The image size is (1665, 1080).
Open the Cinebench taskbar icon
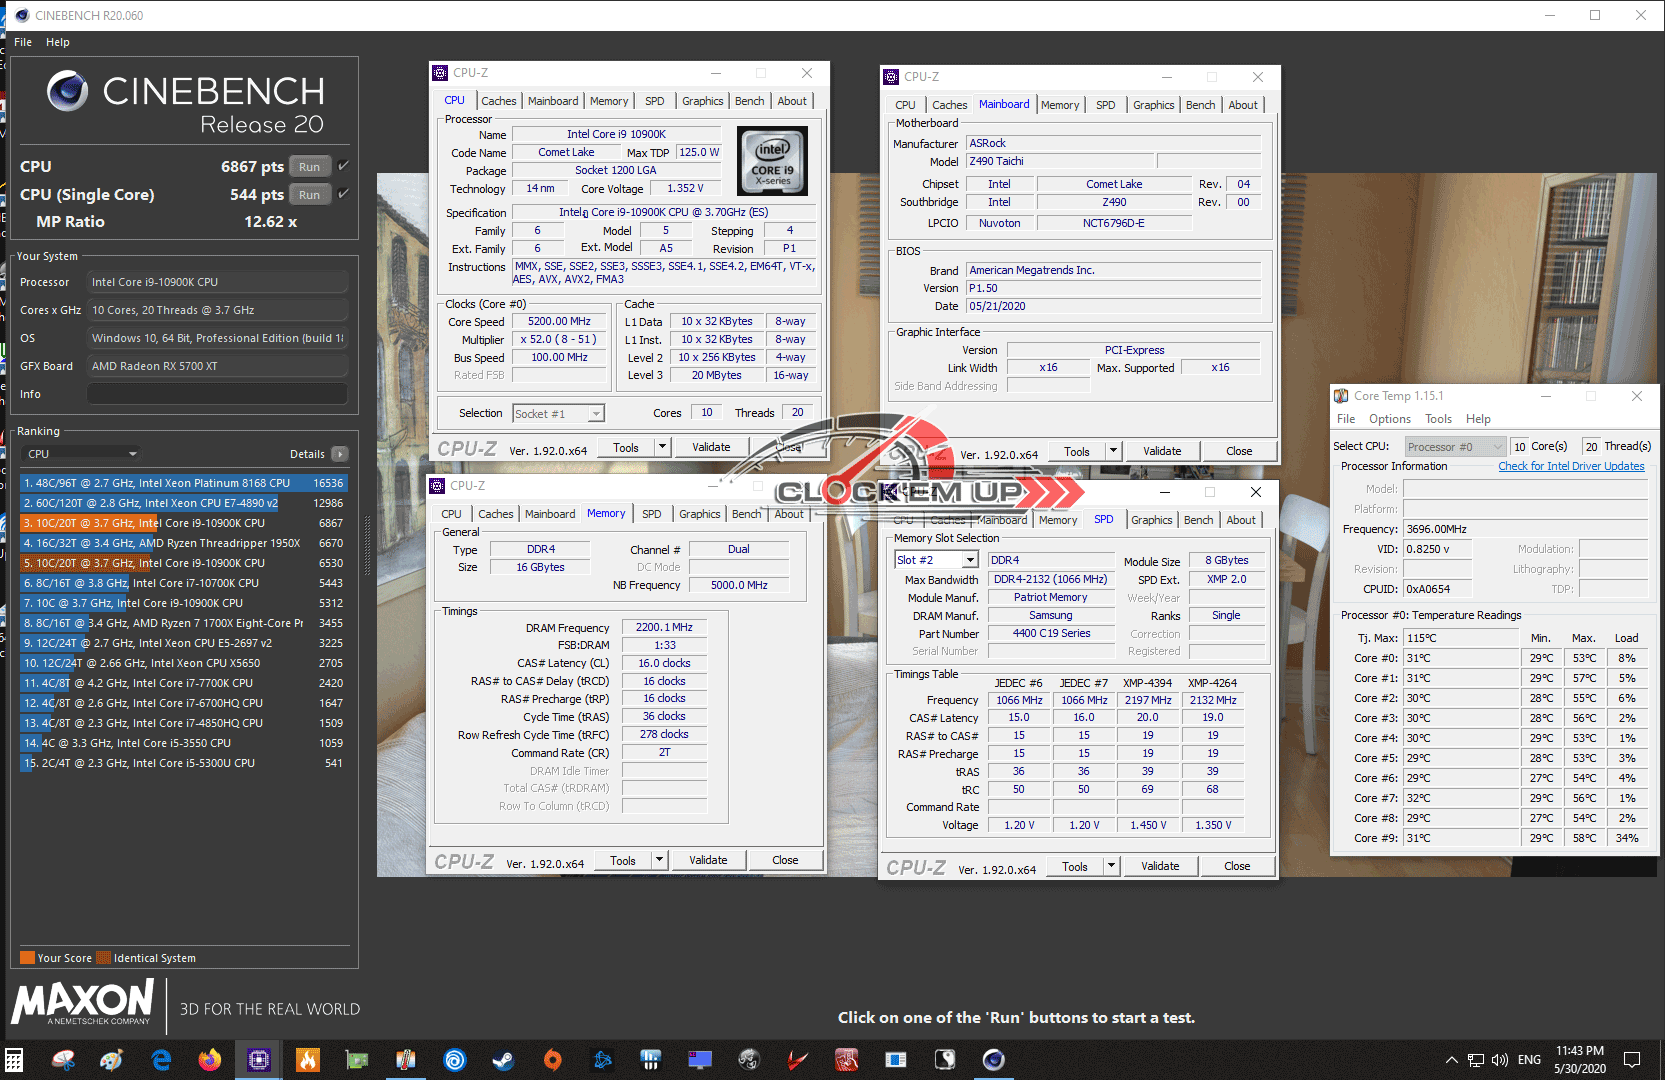(x=993, y=1060)
